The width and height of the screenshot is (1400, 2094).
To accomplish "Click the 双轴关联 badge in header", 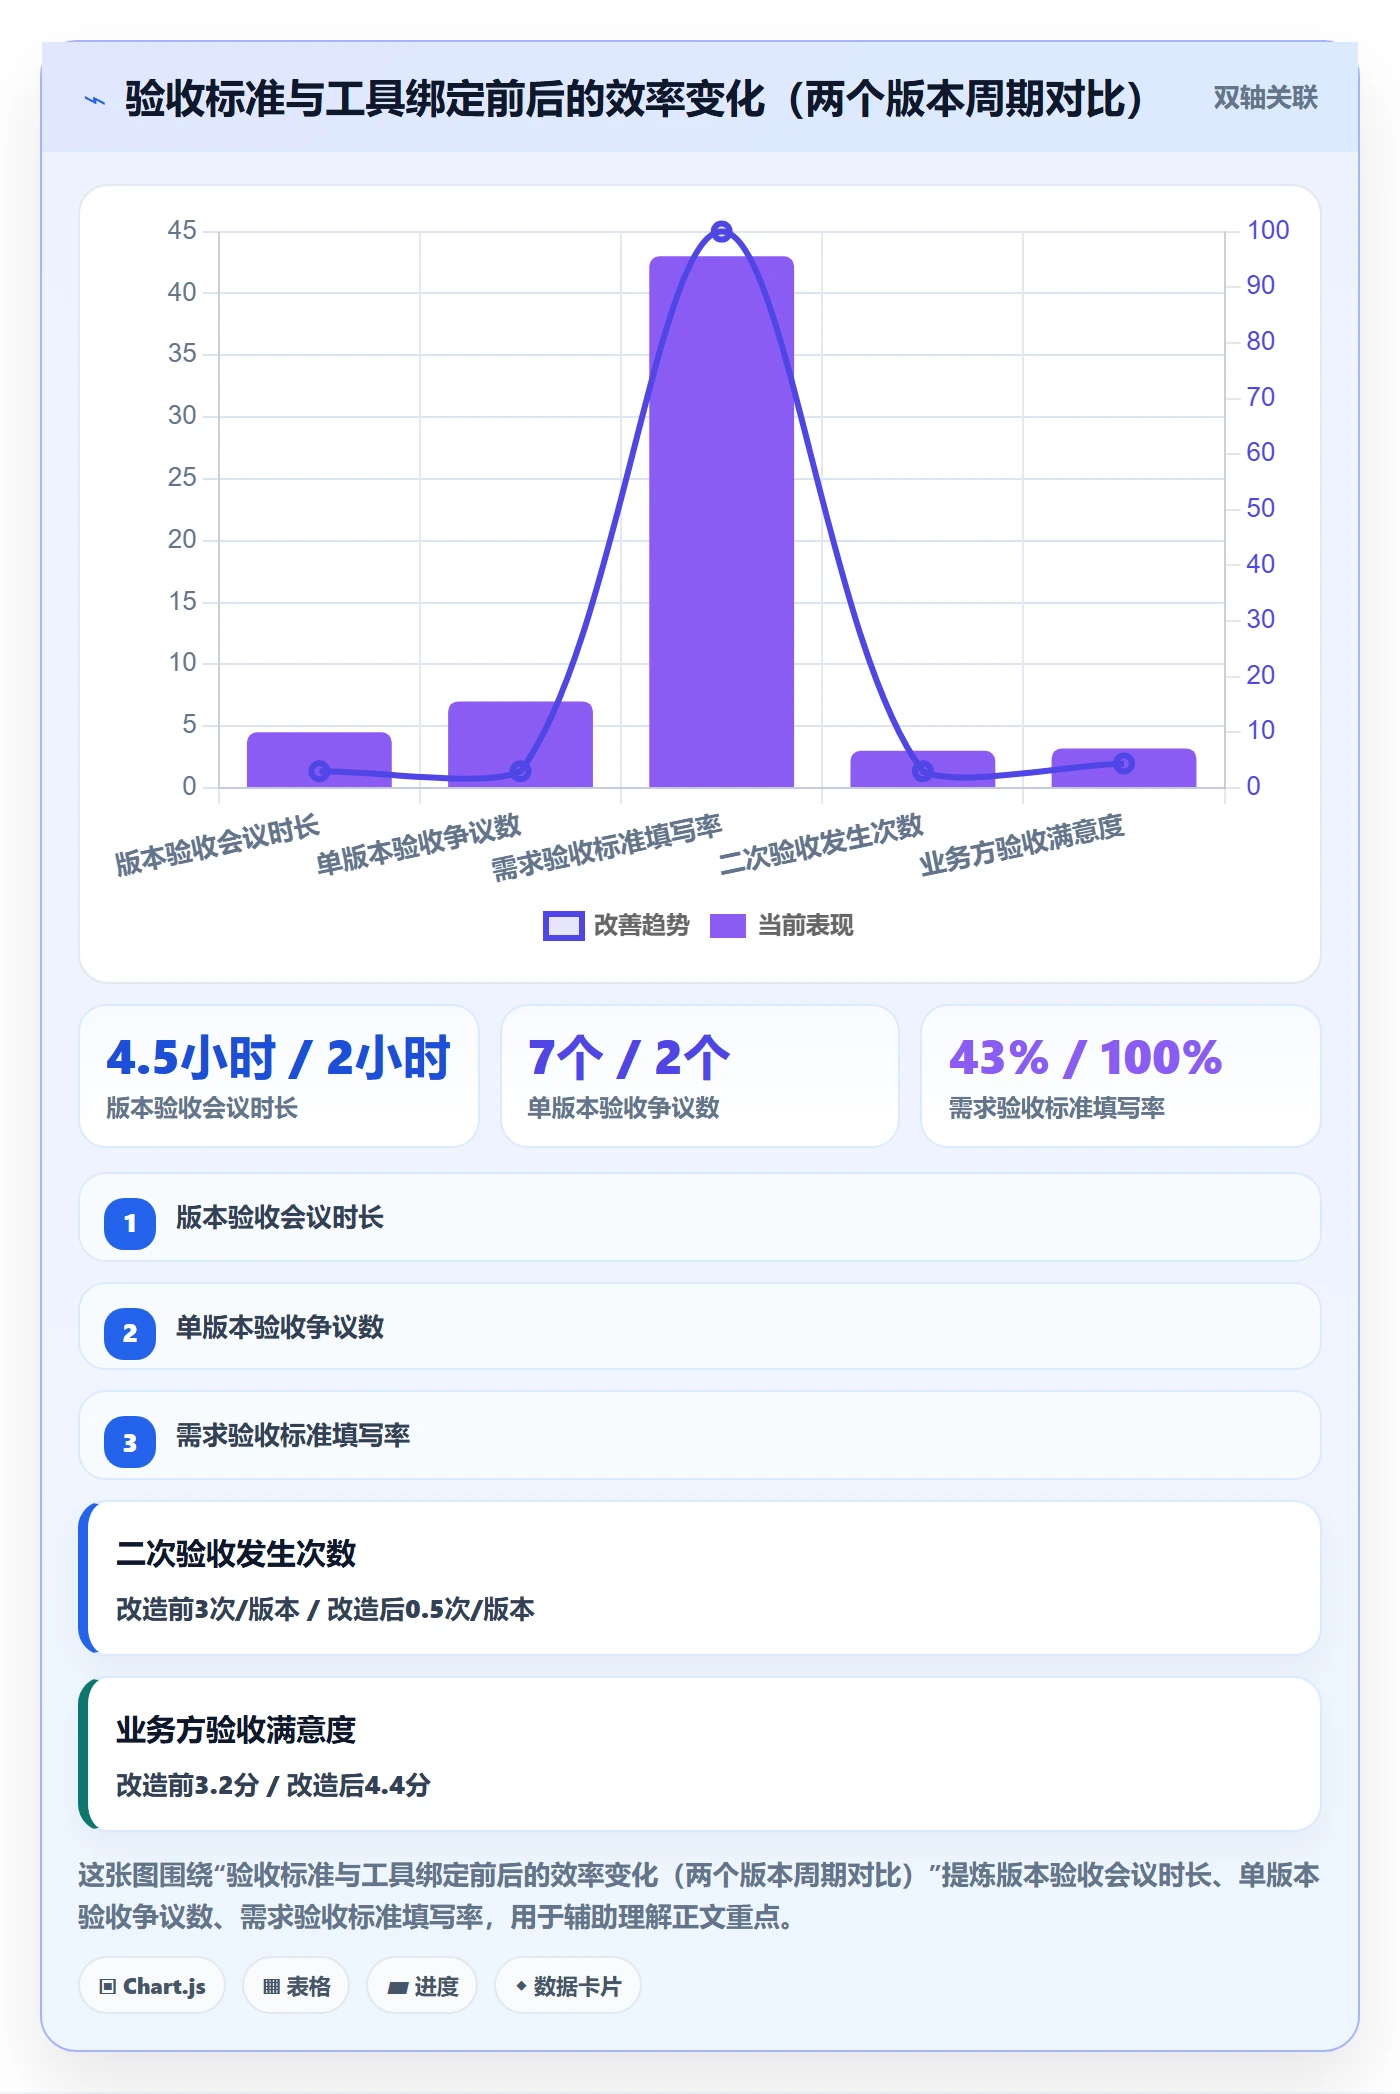I will pos(1265,97).
